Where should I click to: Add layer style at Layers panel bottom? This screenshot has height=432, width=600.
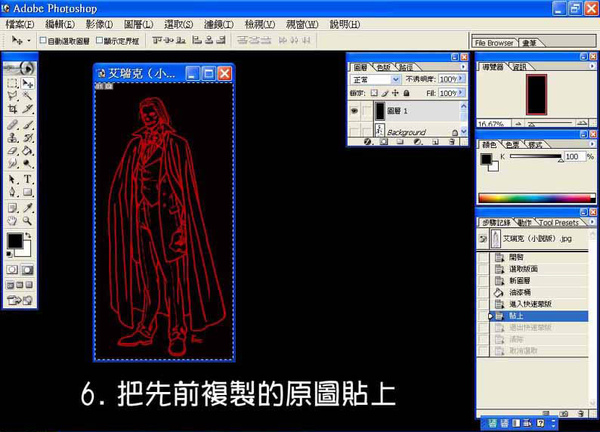[368, 142]
